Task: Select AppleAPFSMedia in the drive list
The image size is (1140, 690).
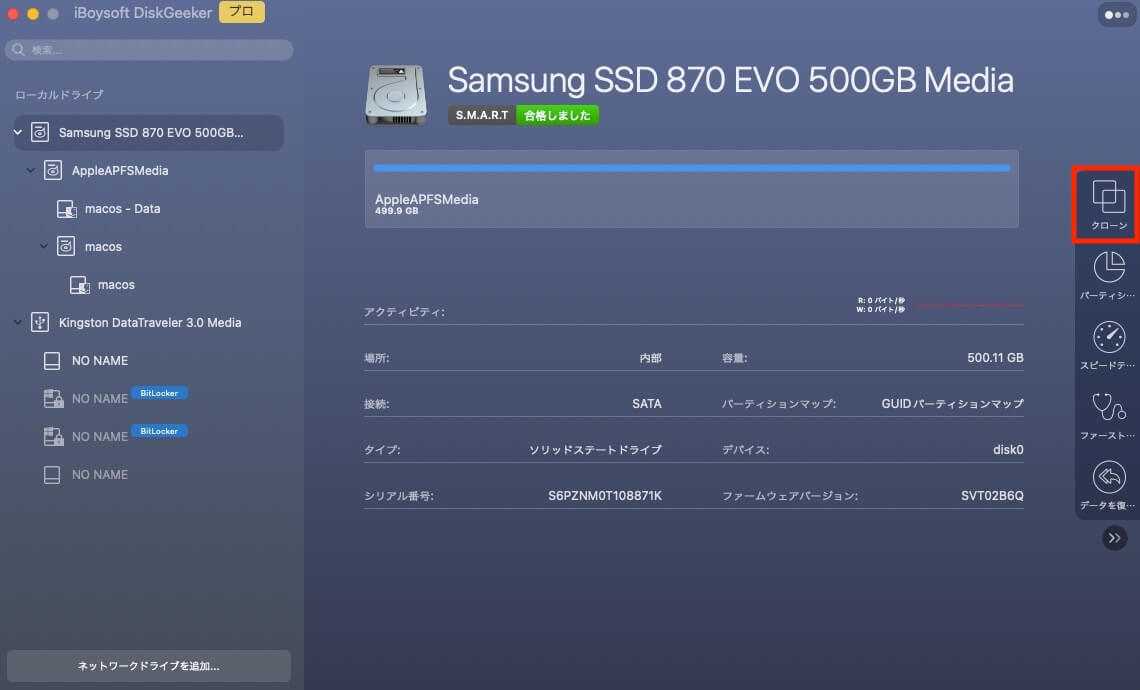Action: click(120, 171)
